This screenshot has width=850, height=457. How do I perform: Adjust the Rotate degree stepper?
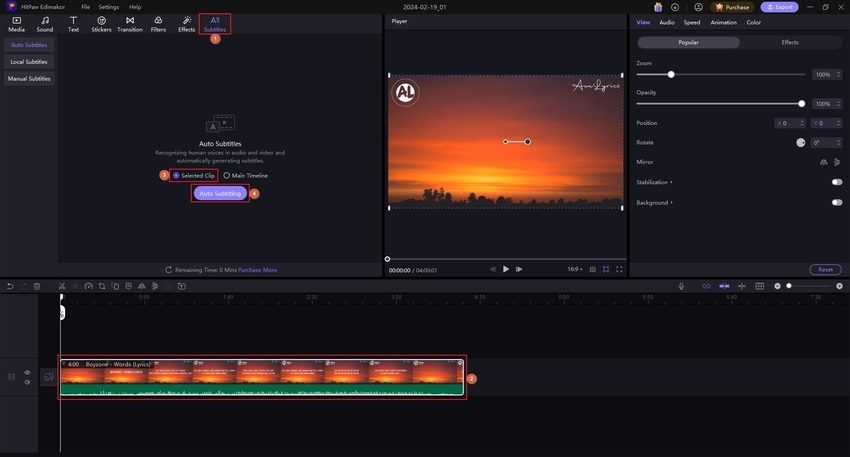839,143
